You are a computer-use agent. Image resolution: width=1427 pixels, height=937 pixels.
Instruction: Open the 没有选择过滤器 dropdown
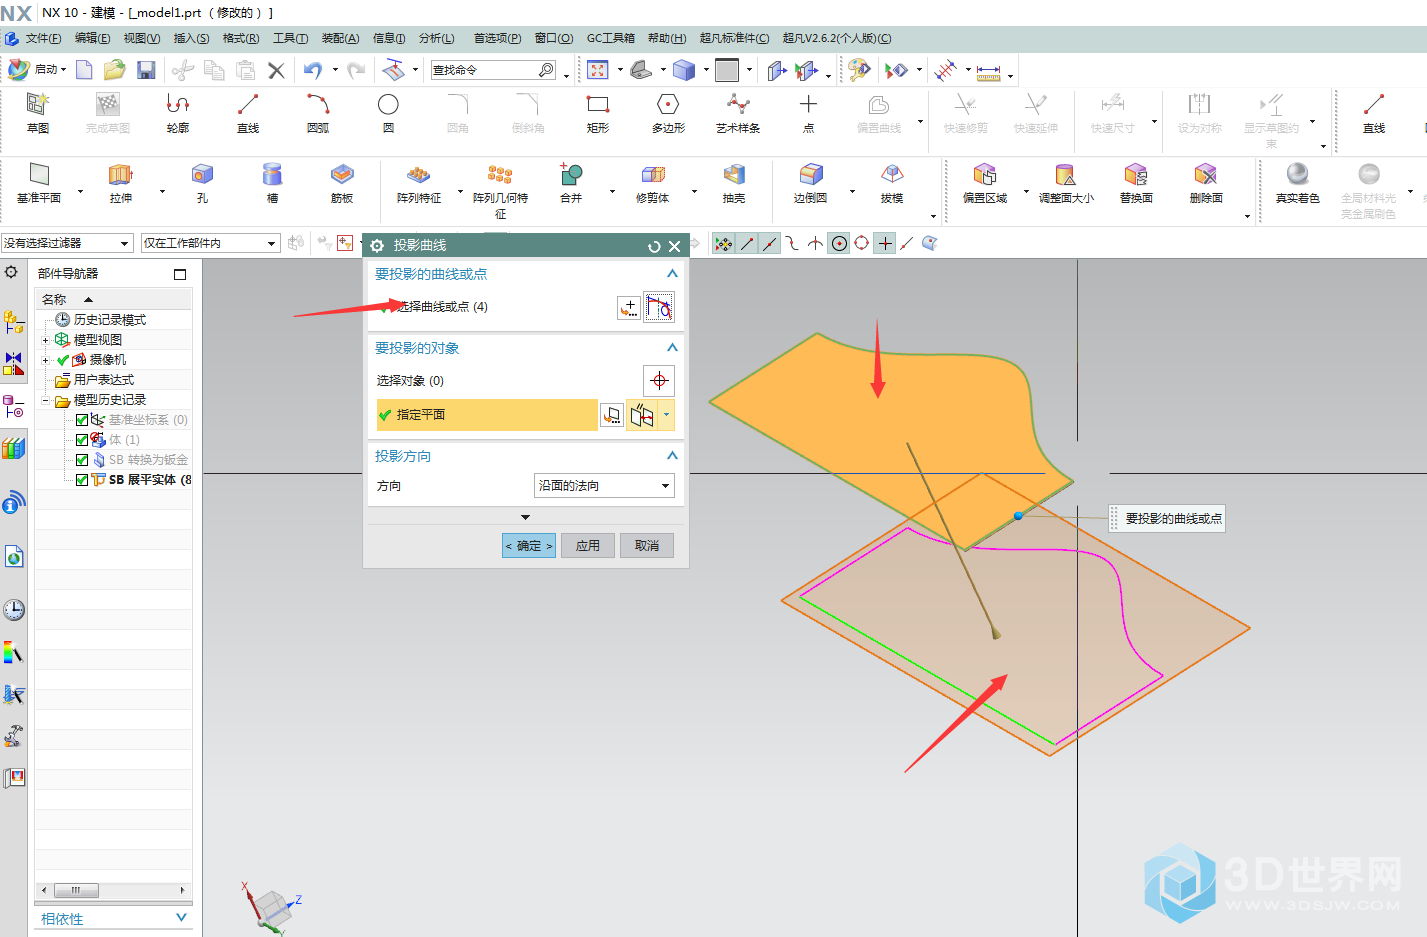[67, 243]
